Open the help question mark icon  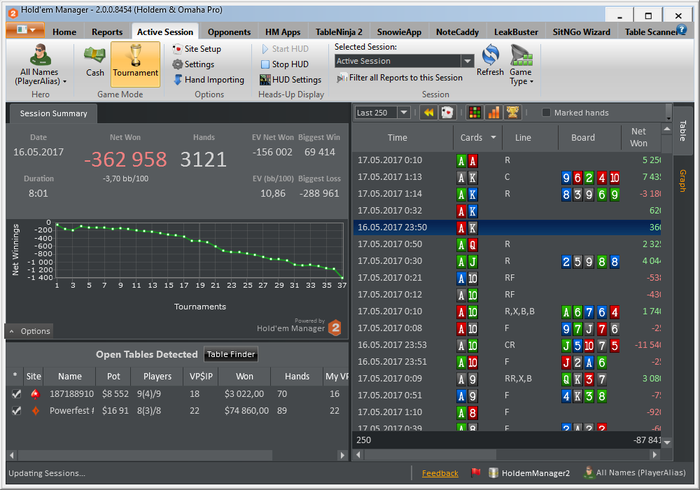[681, 29]
